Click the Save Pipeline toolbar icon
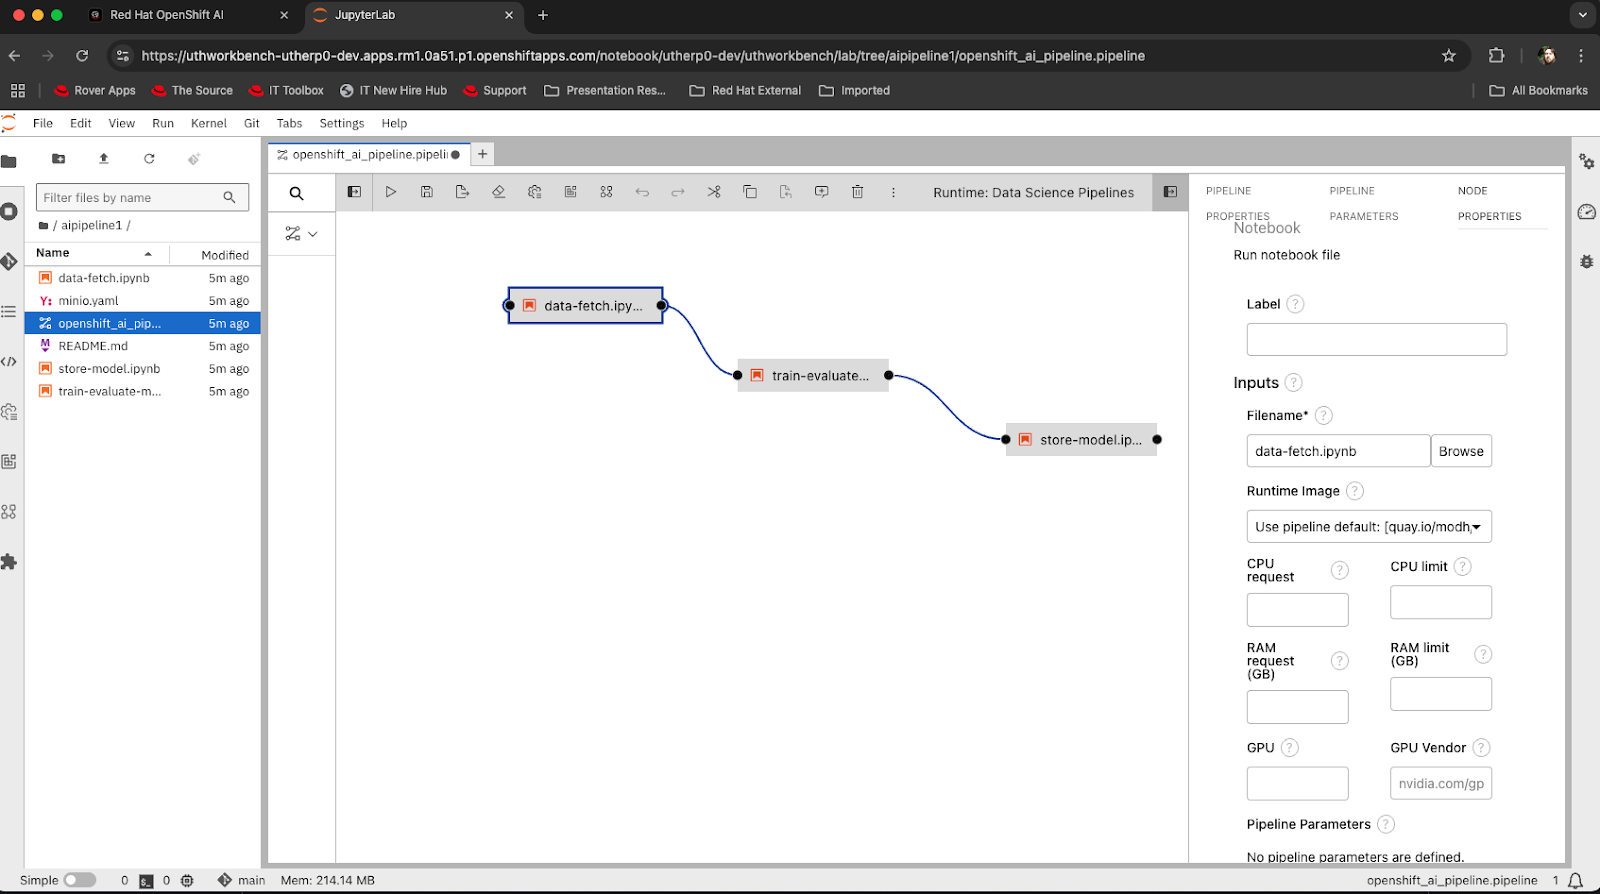This screenshot has width=1600, height=894. 427,192
